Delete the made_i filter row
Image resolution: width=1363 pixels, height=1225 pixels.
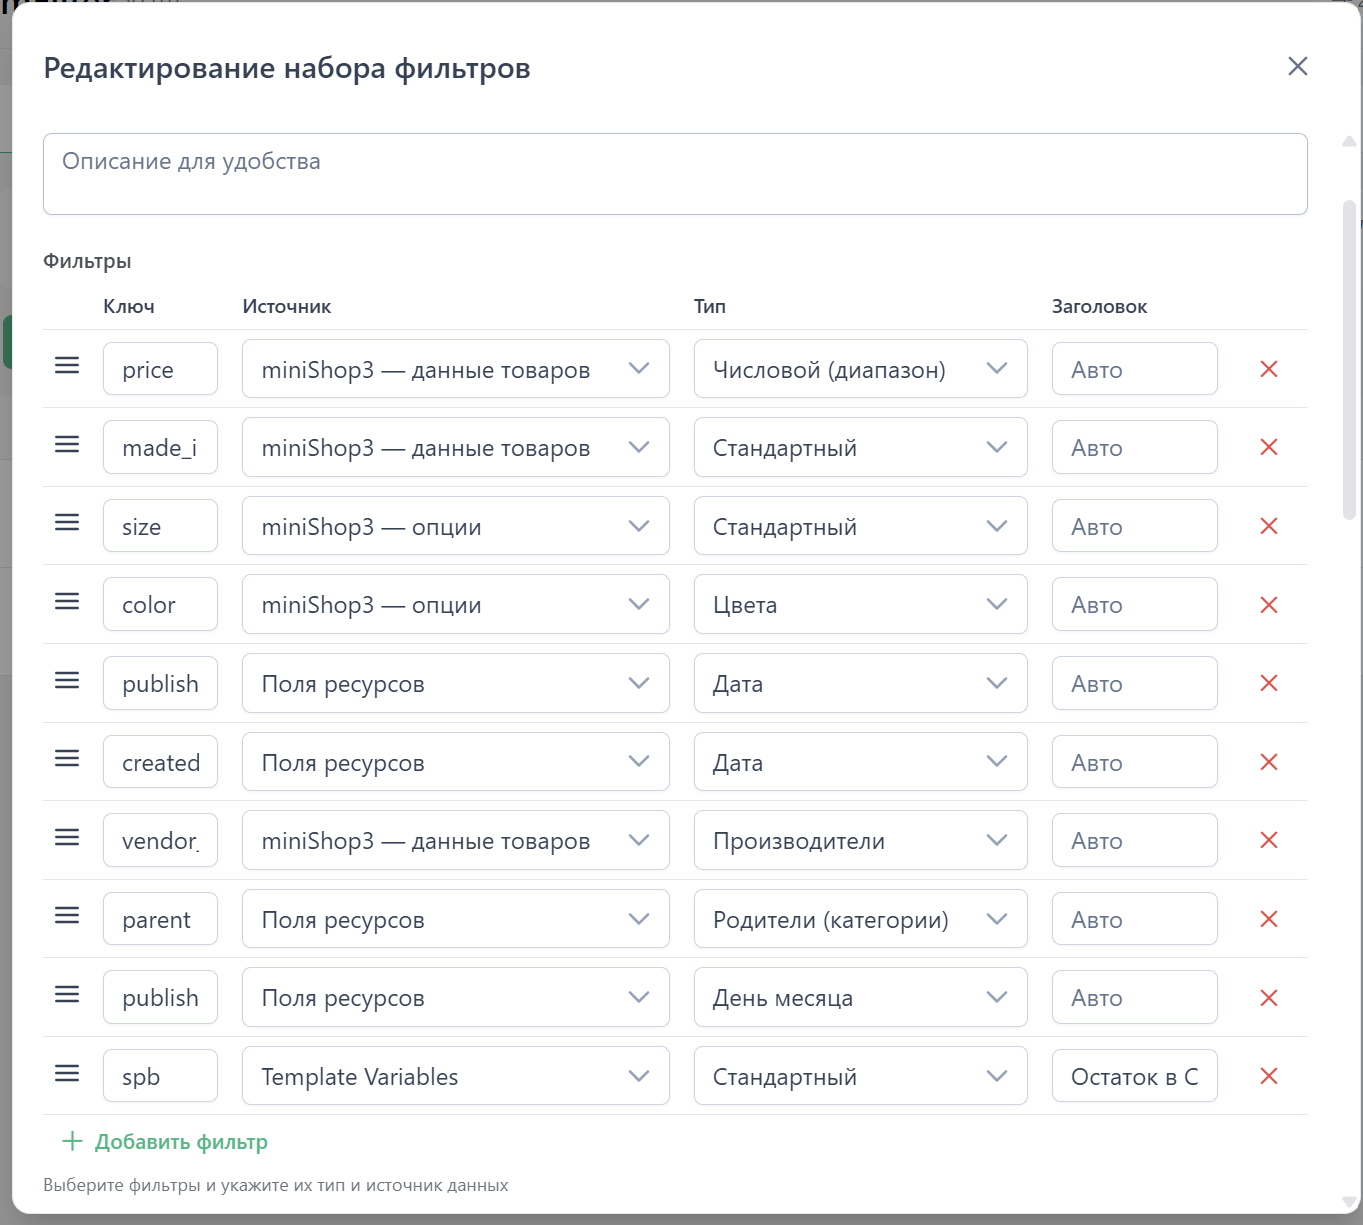(x=1268, y=447)
